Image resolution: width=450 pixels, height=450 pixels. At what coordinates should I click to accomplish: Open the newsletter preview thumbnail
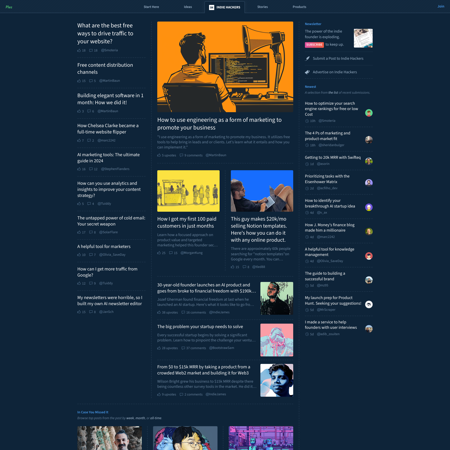pyautogui.click(x=363, y=38)
